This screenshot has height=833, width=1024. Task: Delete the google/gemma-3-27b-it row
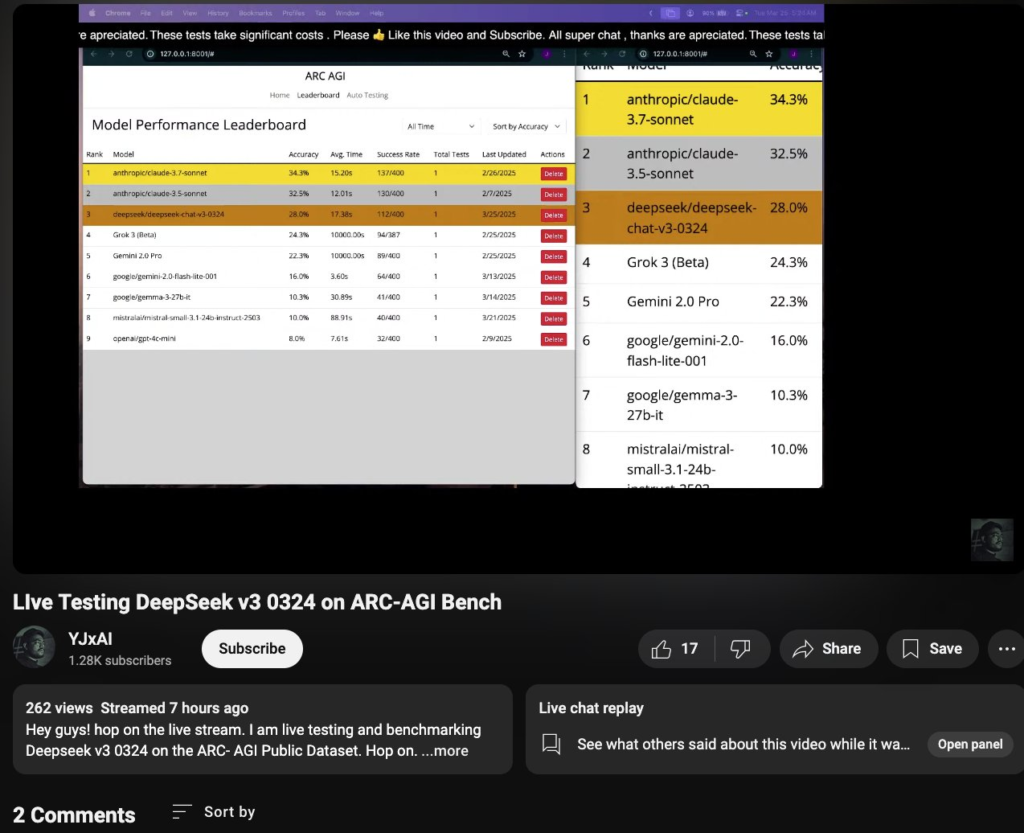point(553,298)
